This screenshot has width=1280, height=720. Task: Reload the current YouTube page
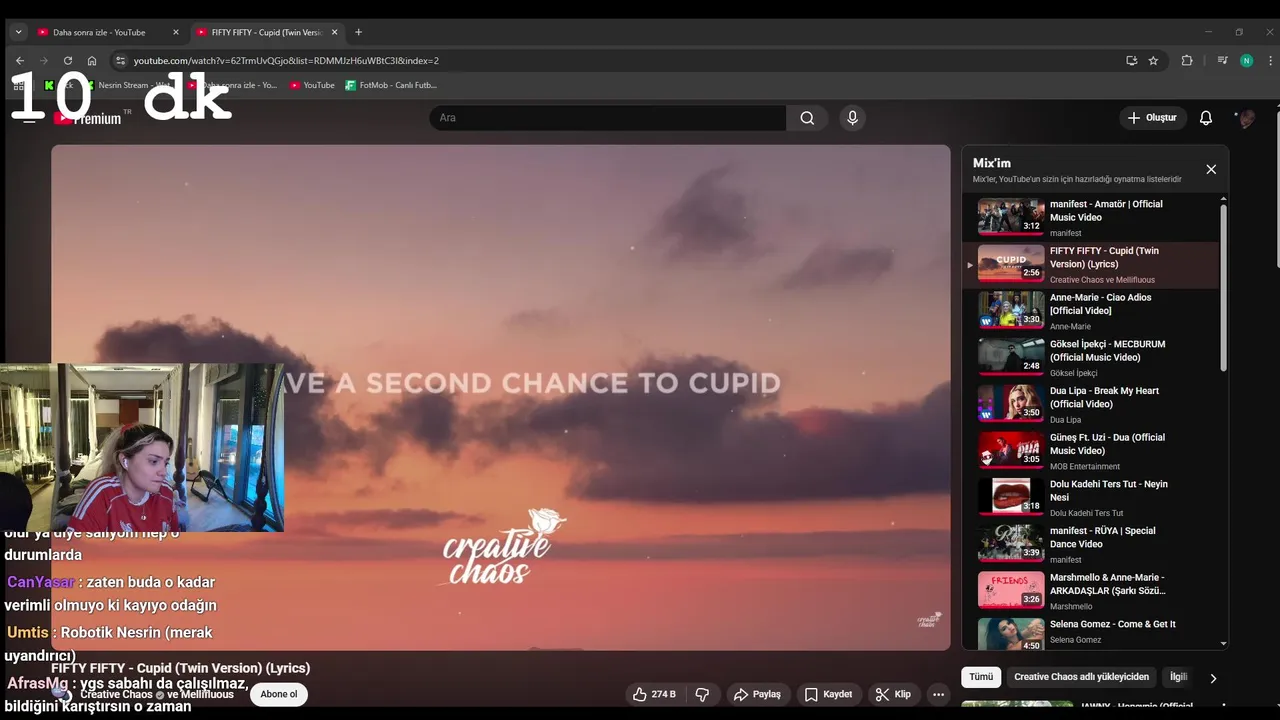[x=68, y=60]
